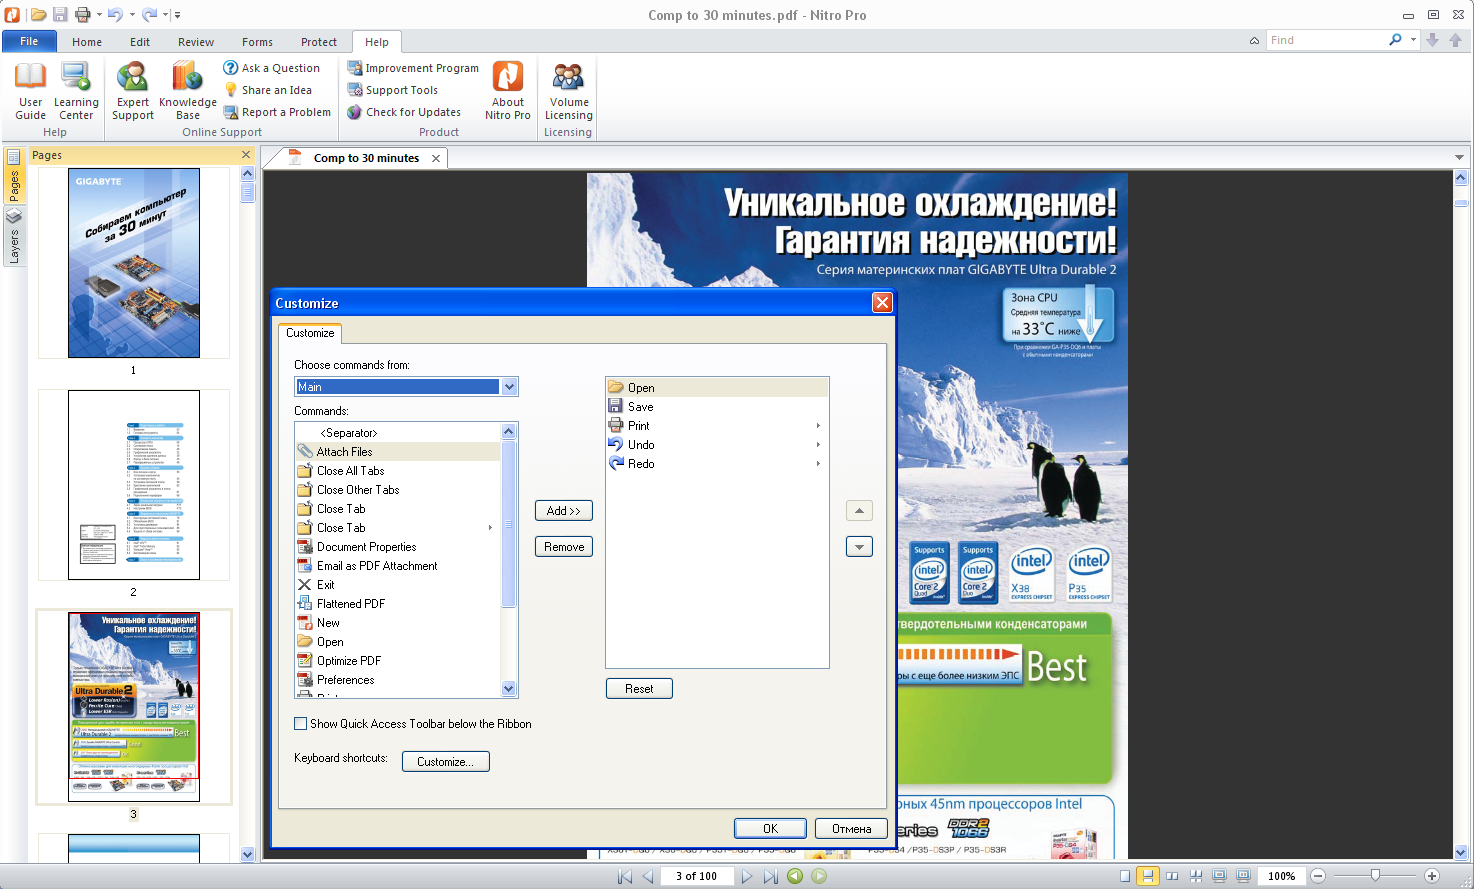Go to first page in status bar
The image size is (1474, 889).
click(625, 876)
